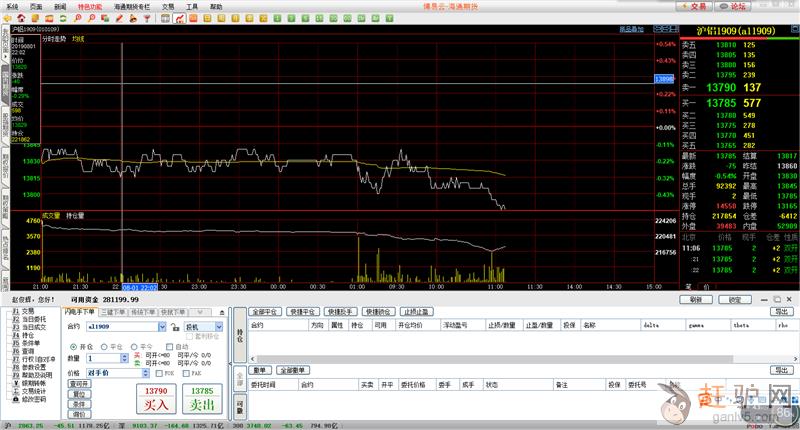This screenshot has height=430, width=800.
Task: Switch to the 三键下单 tab
Action: [113, 312]
